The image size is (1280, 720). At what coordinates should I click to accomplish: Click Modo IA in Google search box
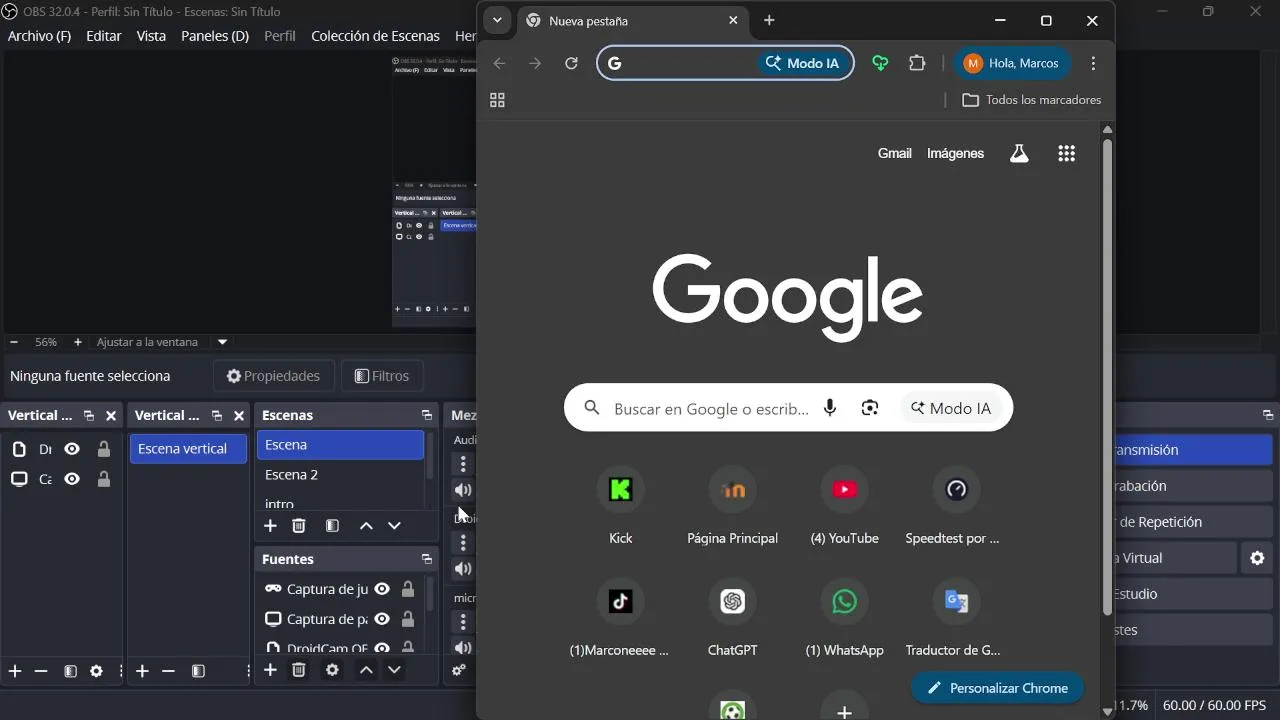[951, 408]
